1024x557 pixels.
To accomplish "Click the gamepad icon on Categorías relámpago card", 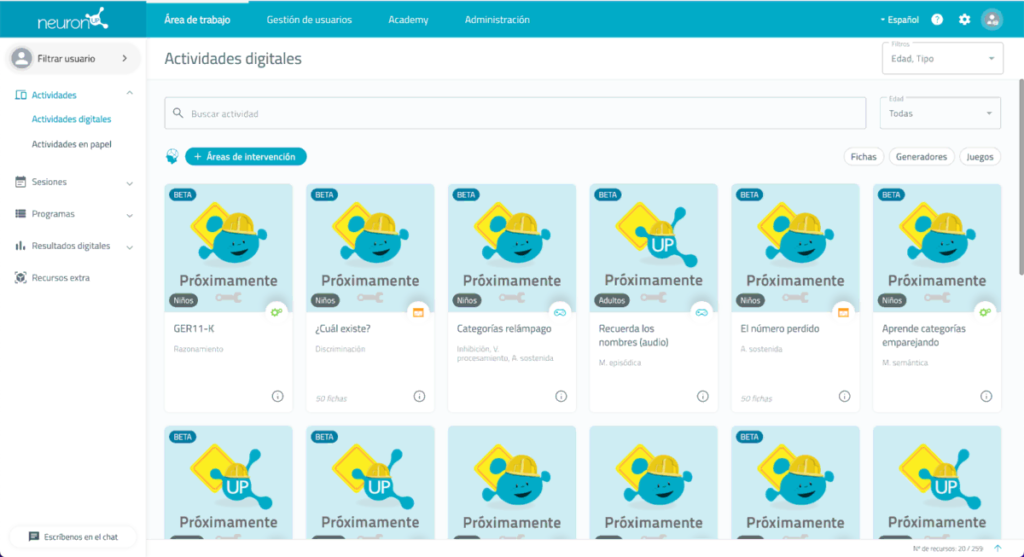I will click(x=560, y=312).
